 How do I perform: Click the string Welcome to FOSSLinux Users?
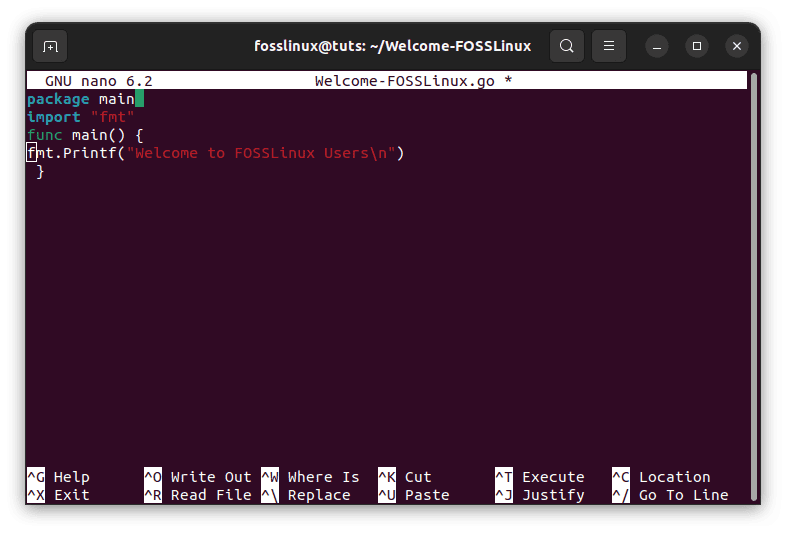(x=261, y=153)
